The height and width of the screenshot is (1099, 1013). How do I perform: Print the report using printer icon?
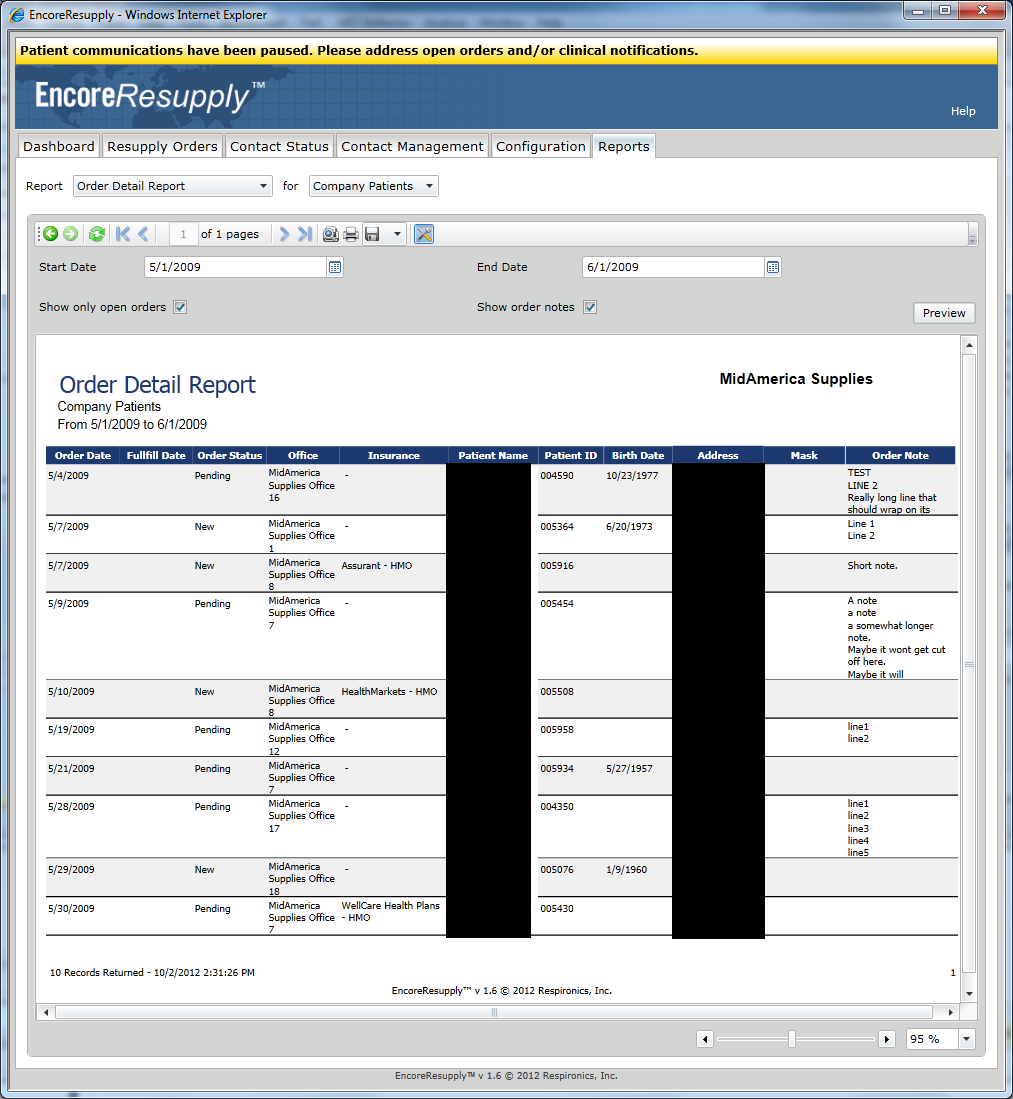point(351,234)
